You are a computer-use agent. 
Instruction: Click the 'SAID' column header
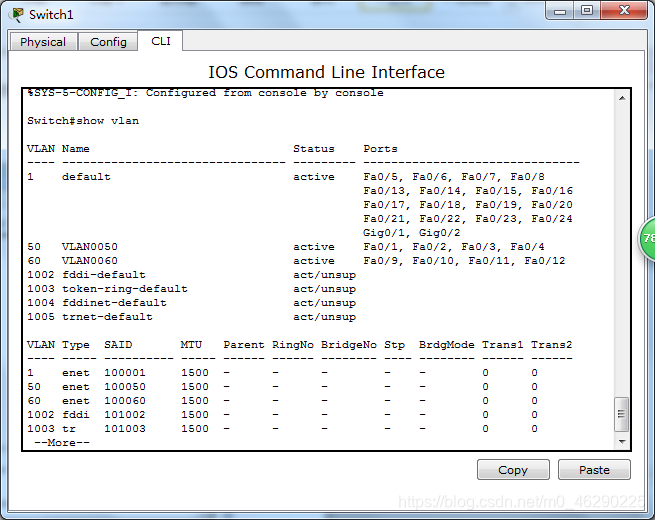(118, 345)
